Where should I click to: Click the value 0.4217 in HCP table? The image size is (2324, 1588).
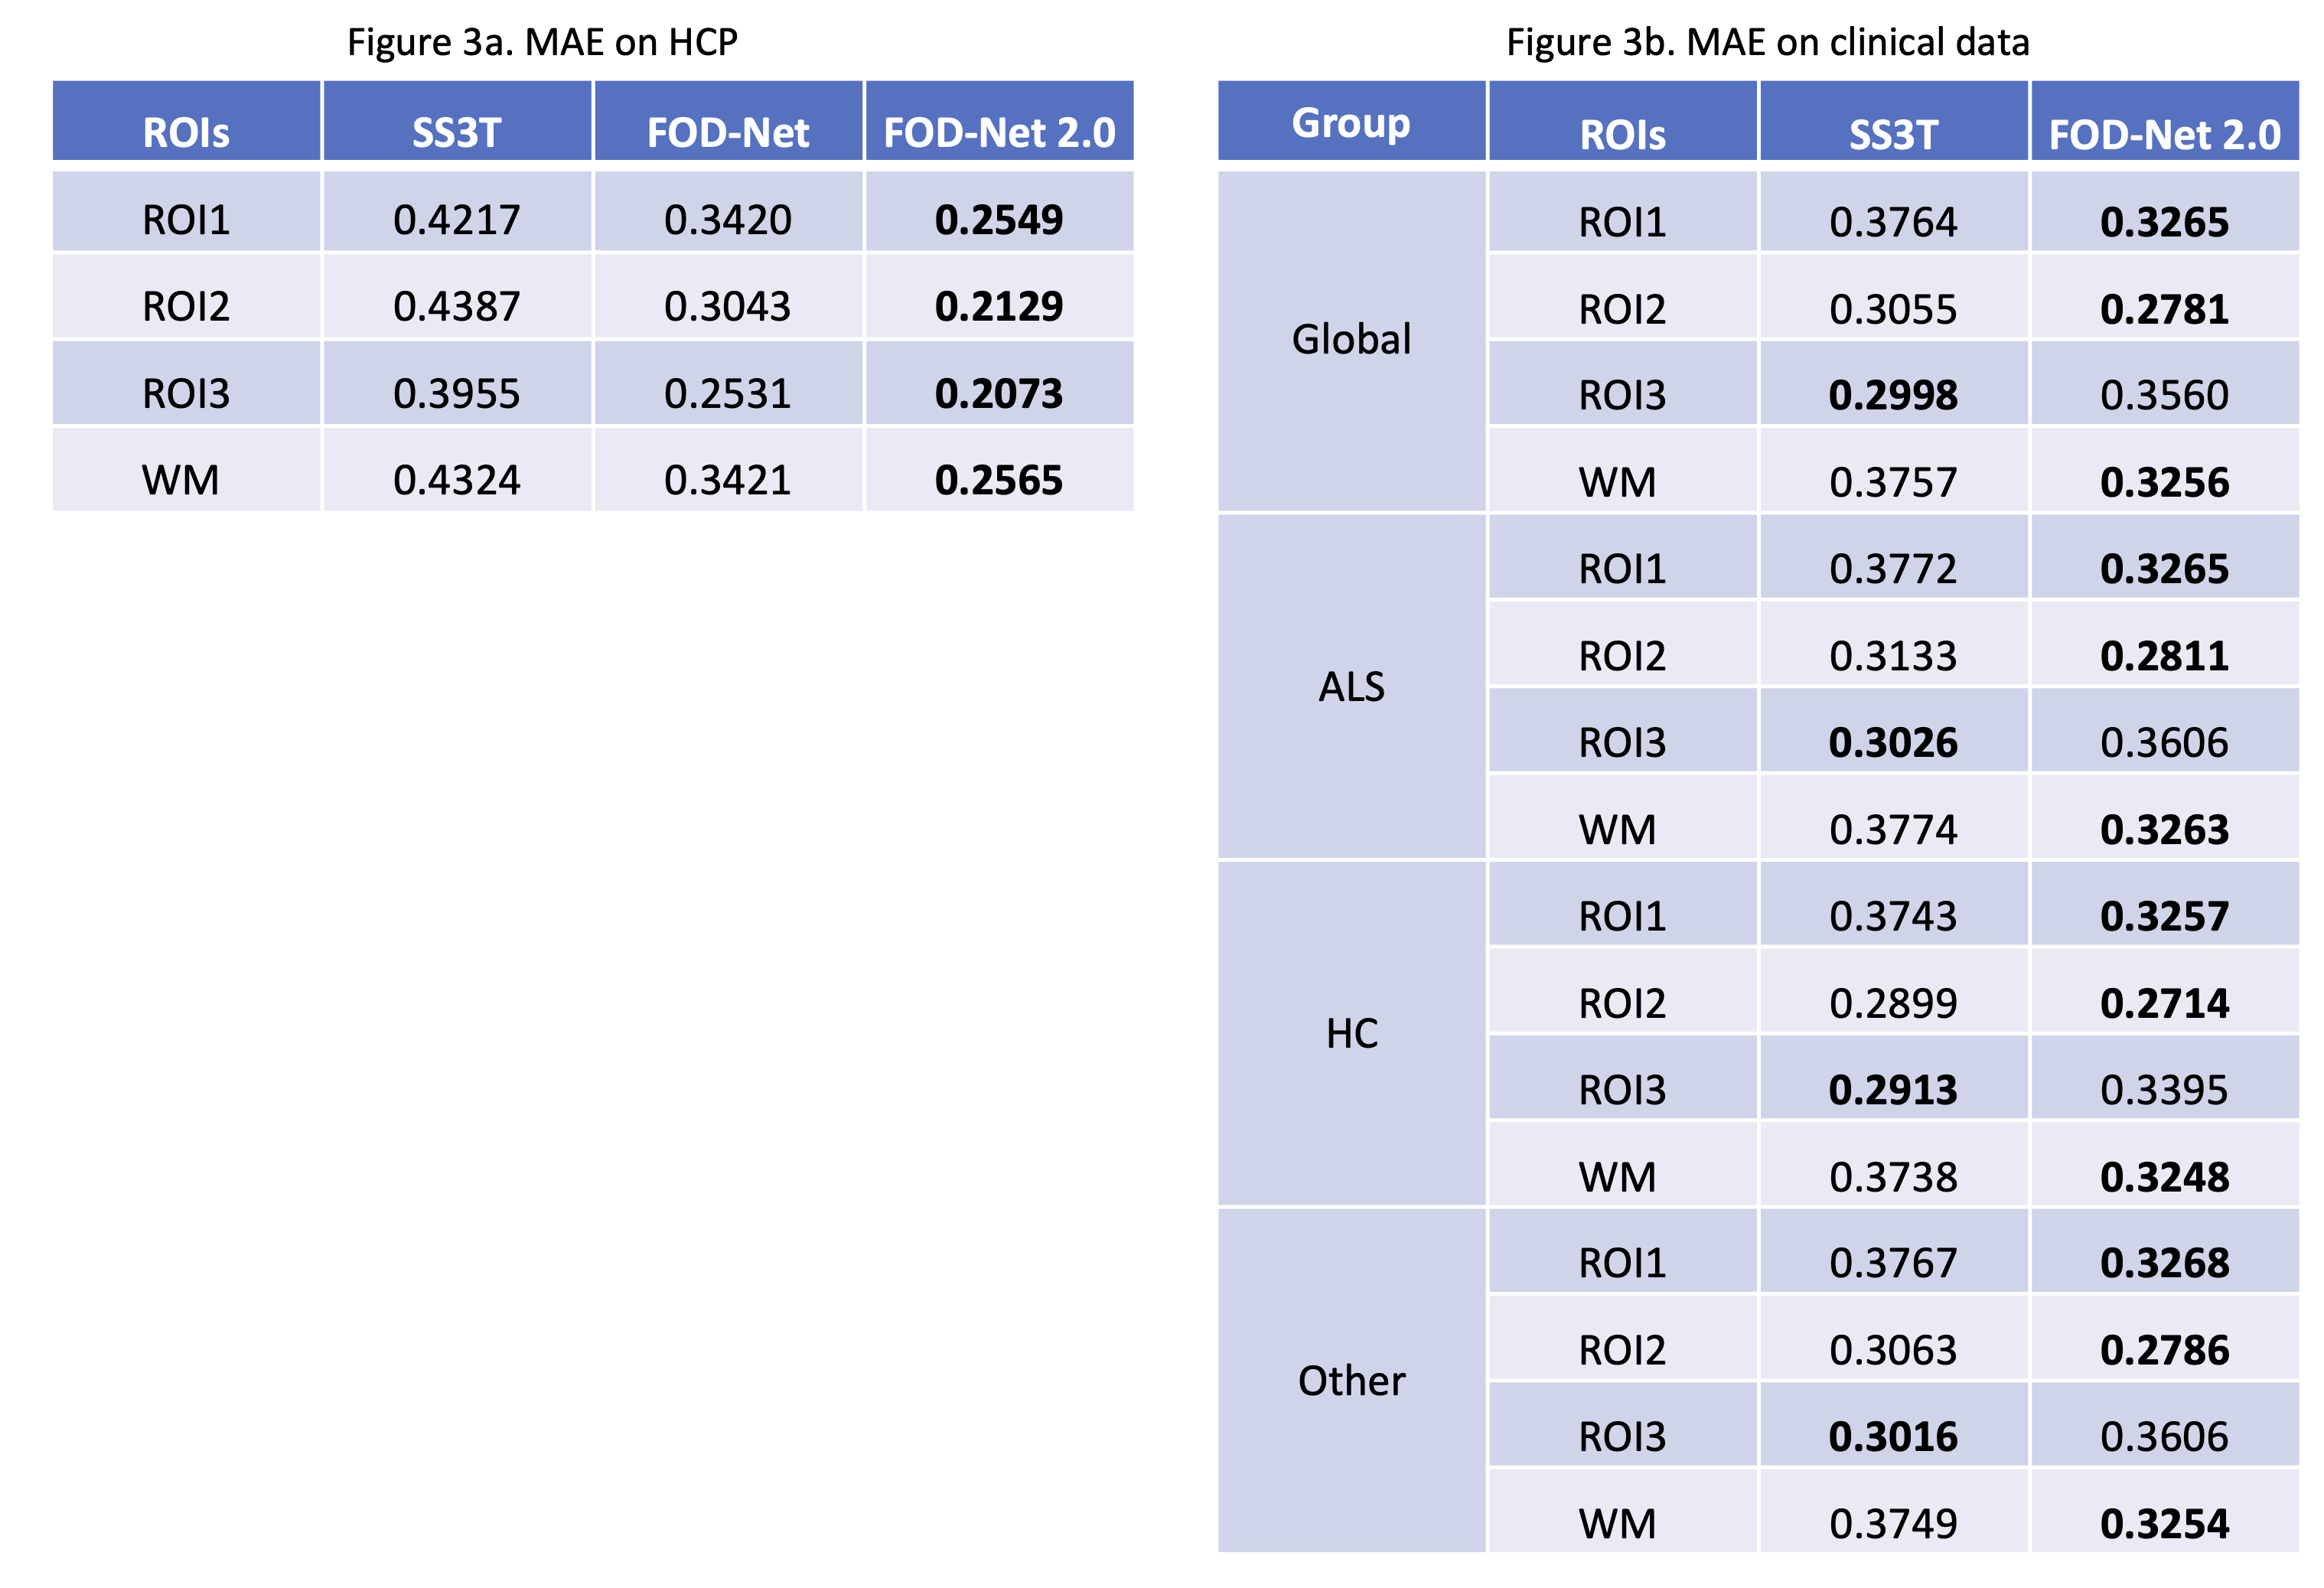point(457,220)
